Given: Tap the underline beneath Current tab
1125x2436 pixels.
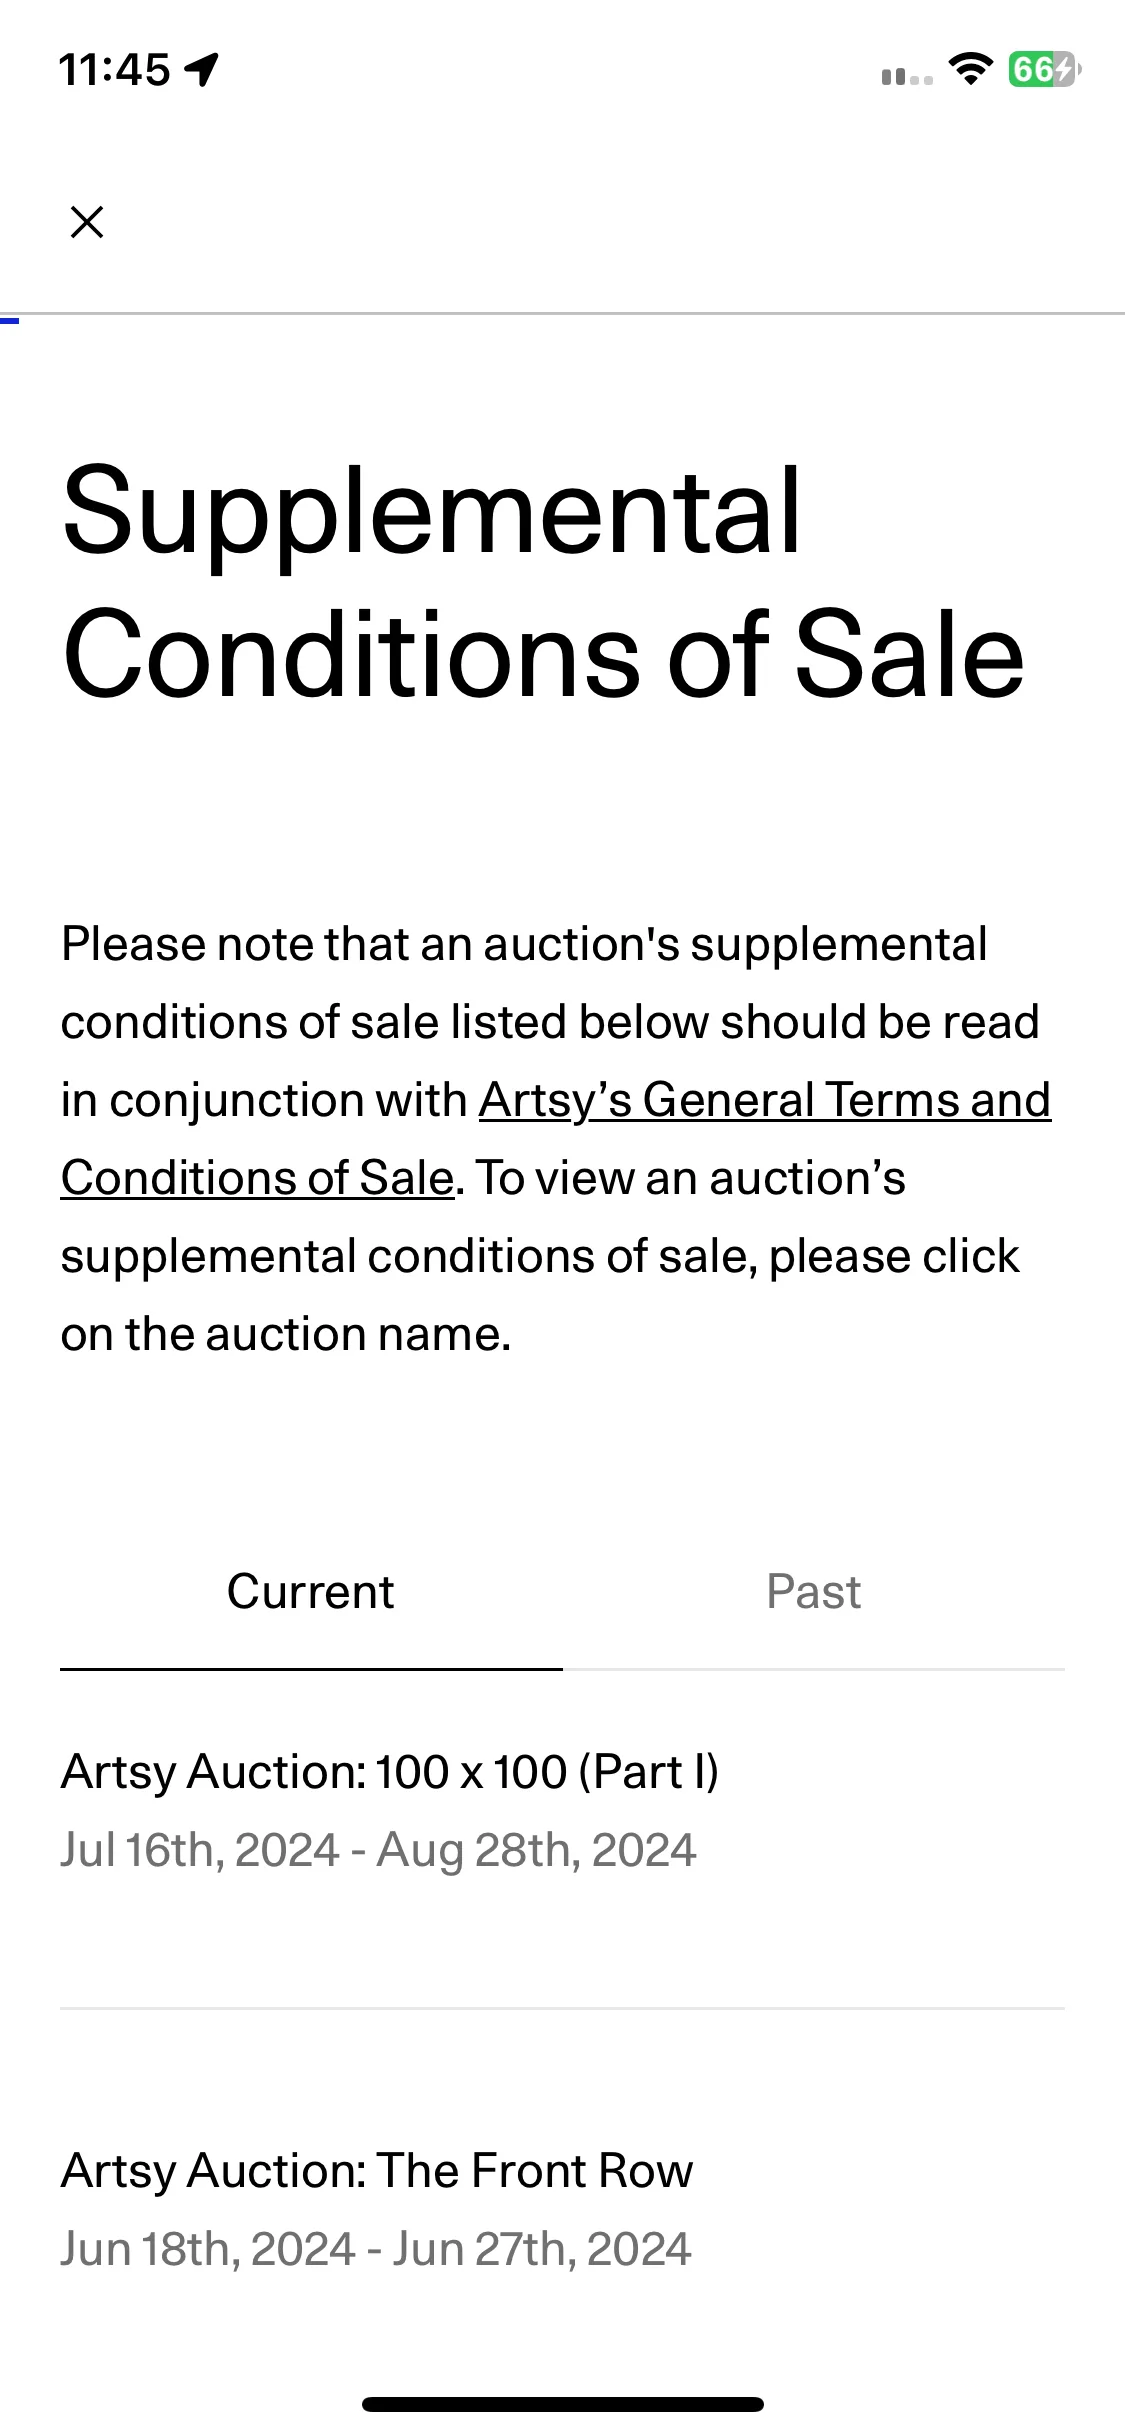Looking at the screenshot, I should (x=311, y=1669).
